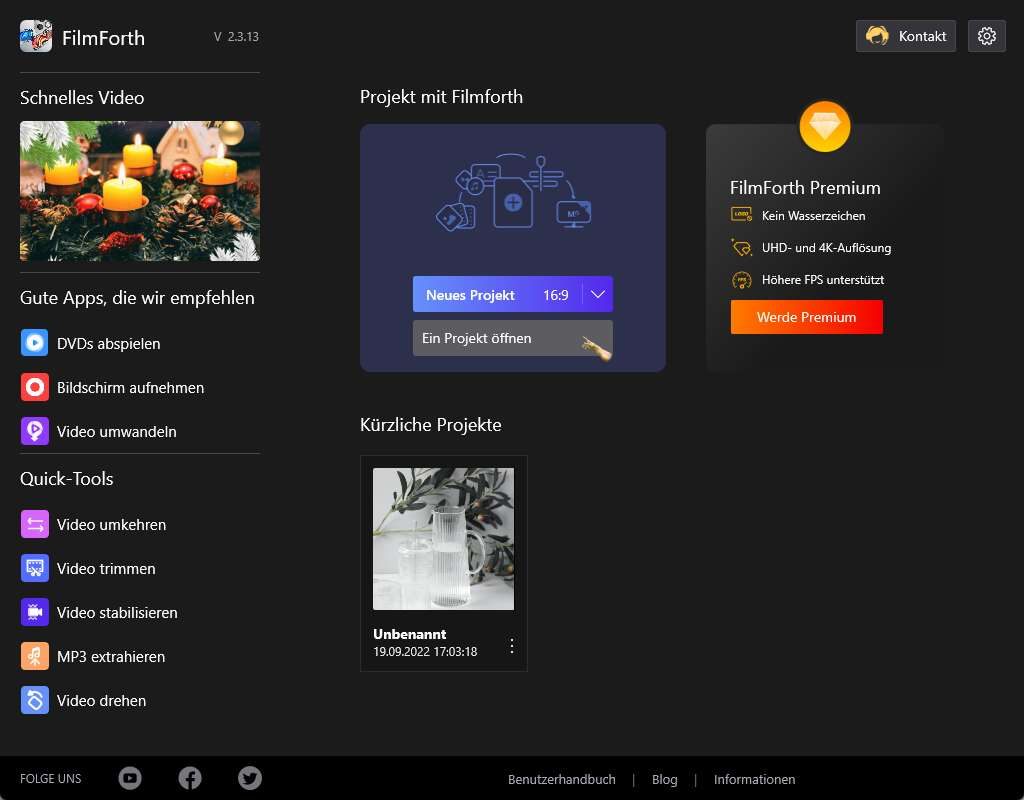Open the Informationen link

754,779
